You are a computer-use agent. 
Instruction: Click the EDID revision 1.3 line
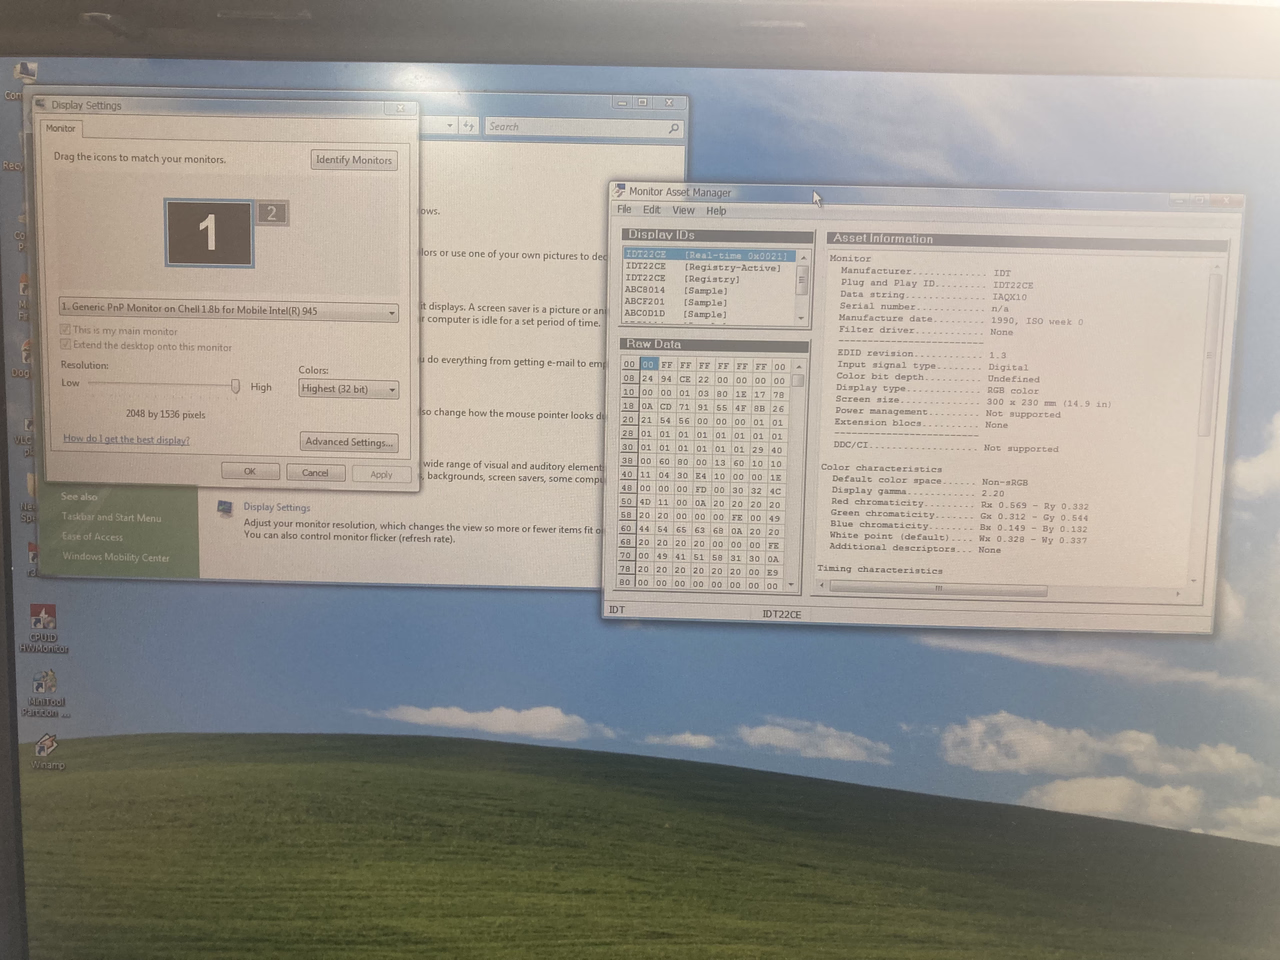tap(921, 354)
